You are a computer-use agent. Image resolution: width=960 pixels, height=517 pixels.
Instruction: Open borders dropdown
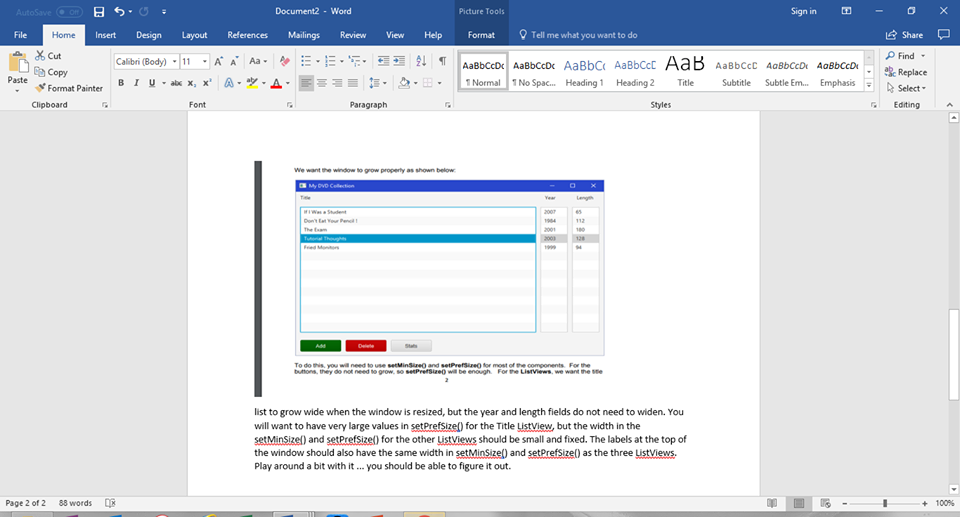440,83
